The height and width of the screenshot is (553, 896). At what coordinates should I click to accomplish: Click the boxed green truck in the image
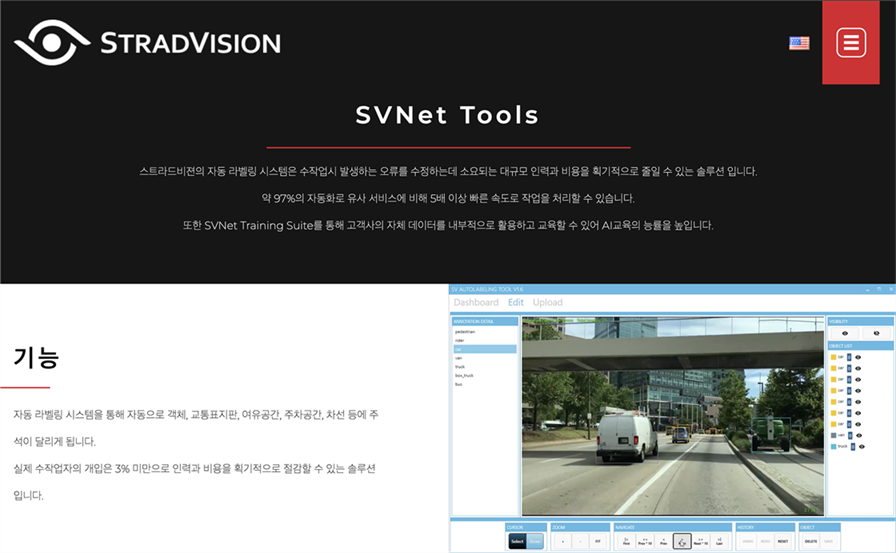pos(771,434)
